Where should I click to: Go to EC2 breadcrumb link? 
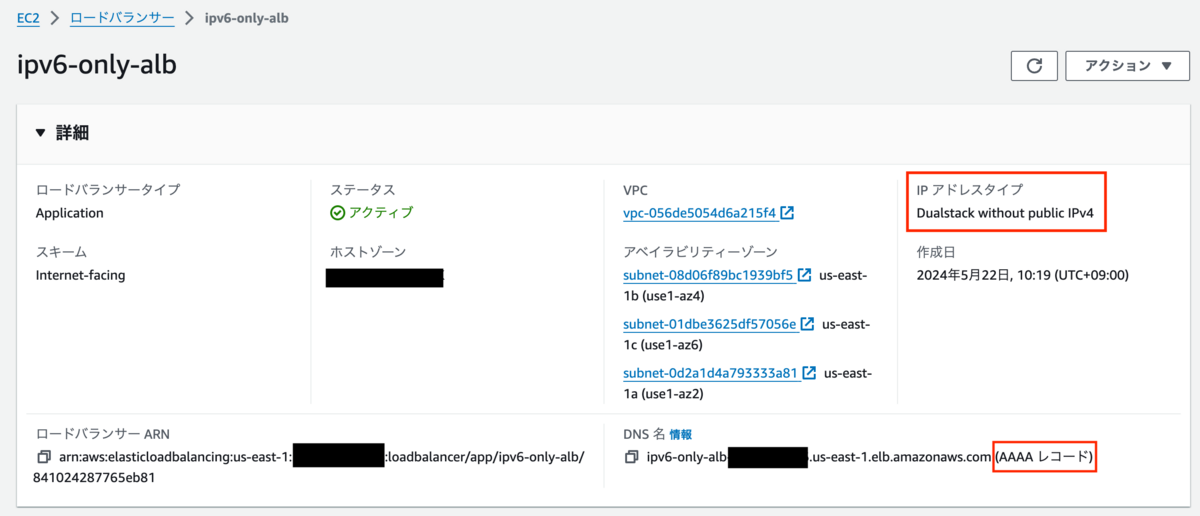[29, 18]
